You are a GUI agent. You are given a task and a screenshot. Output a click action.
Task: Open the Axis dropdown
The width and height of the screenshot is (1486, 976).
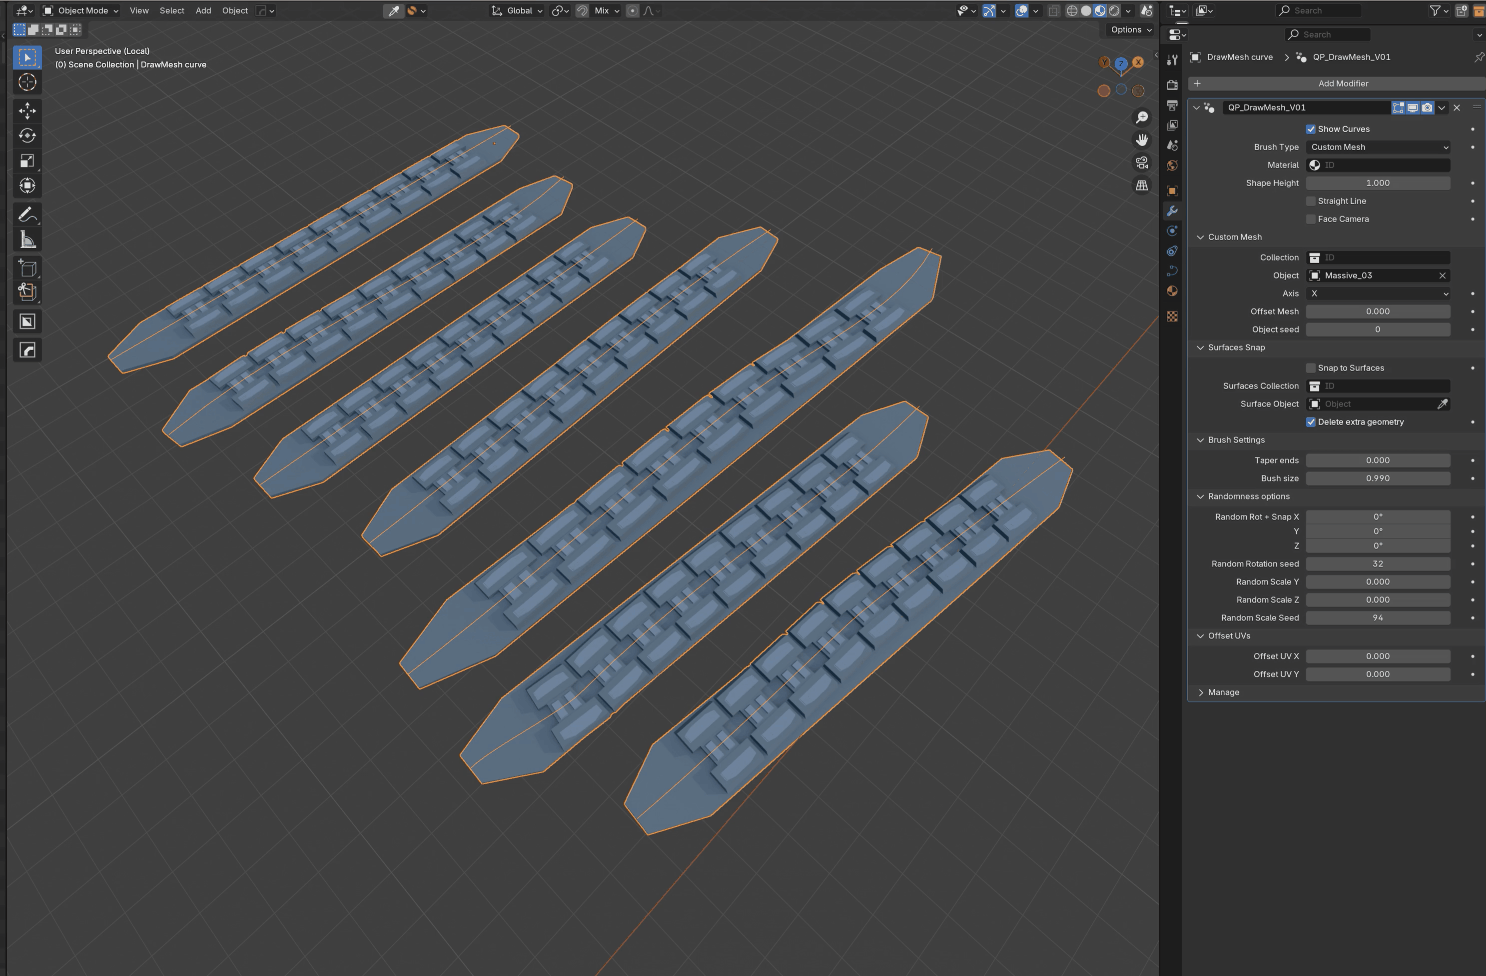click(1378, 294)
